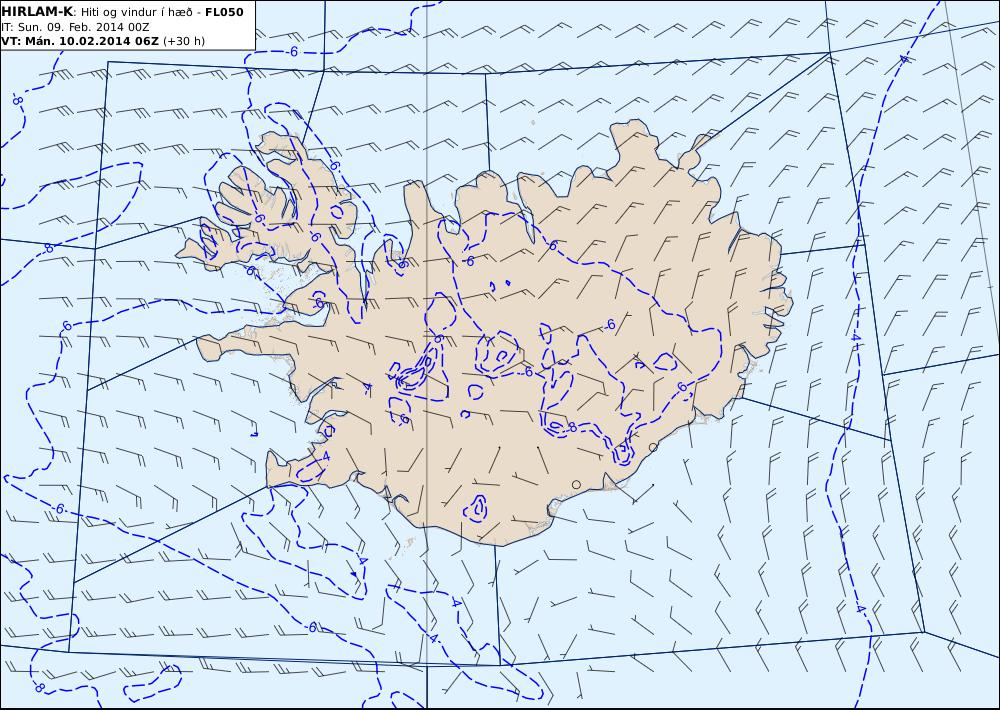Select the FL050 flight level label

click(x=224, y=11)
